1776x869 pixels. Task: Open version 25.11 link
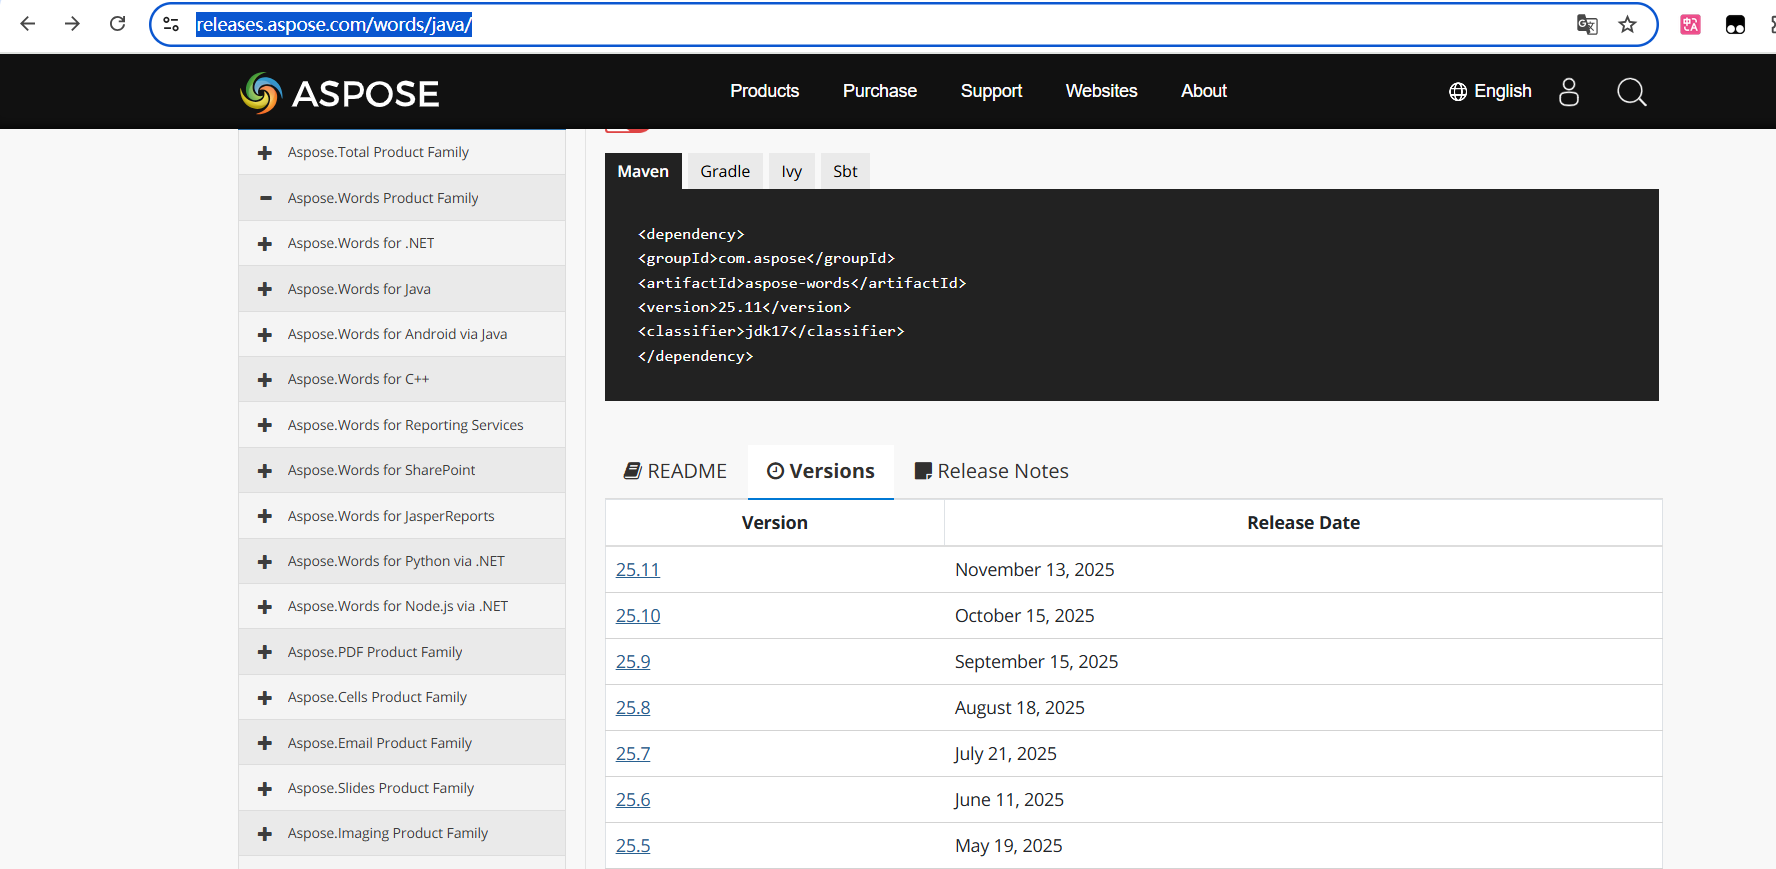(x=638, y=569)
